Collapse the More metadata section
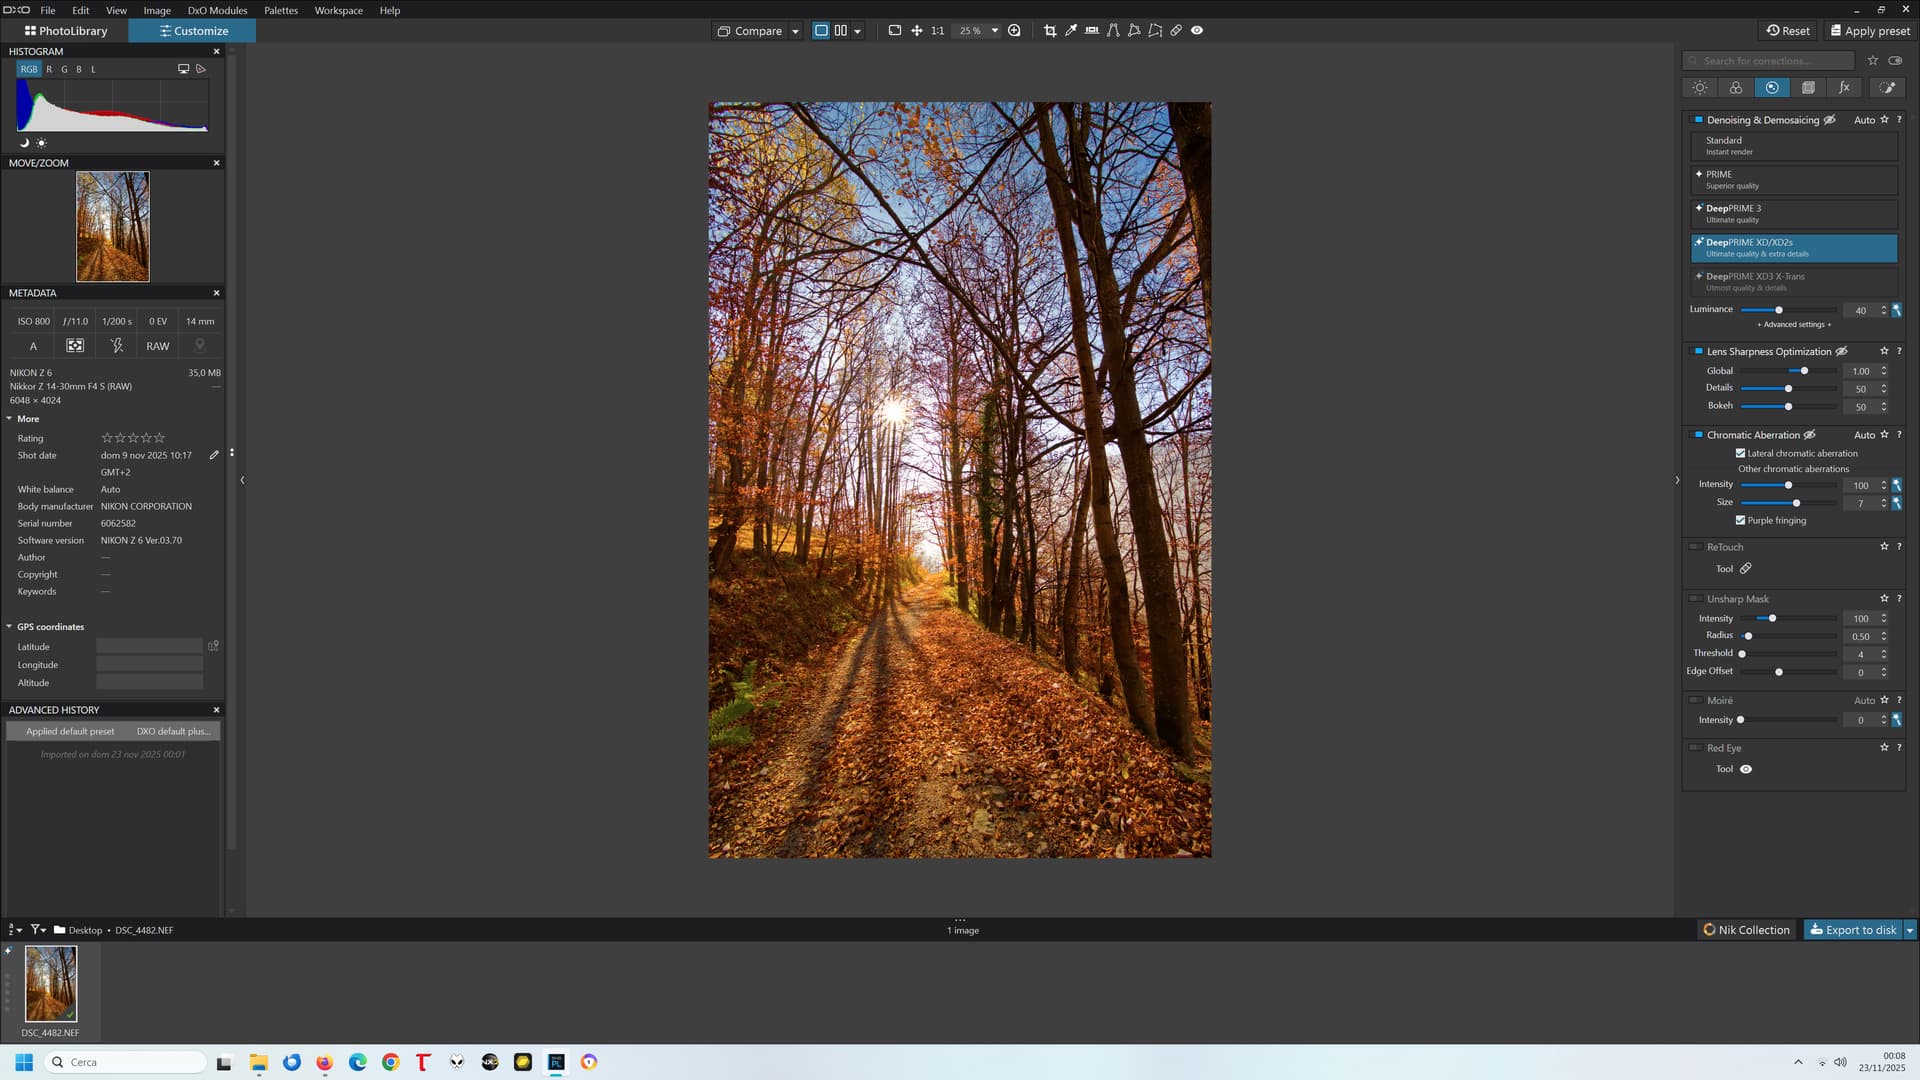The width and height of the screenshot is (1920, 1080). click(10, 419)
